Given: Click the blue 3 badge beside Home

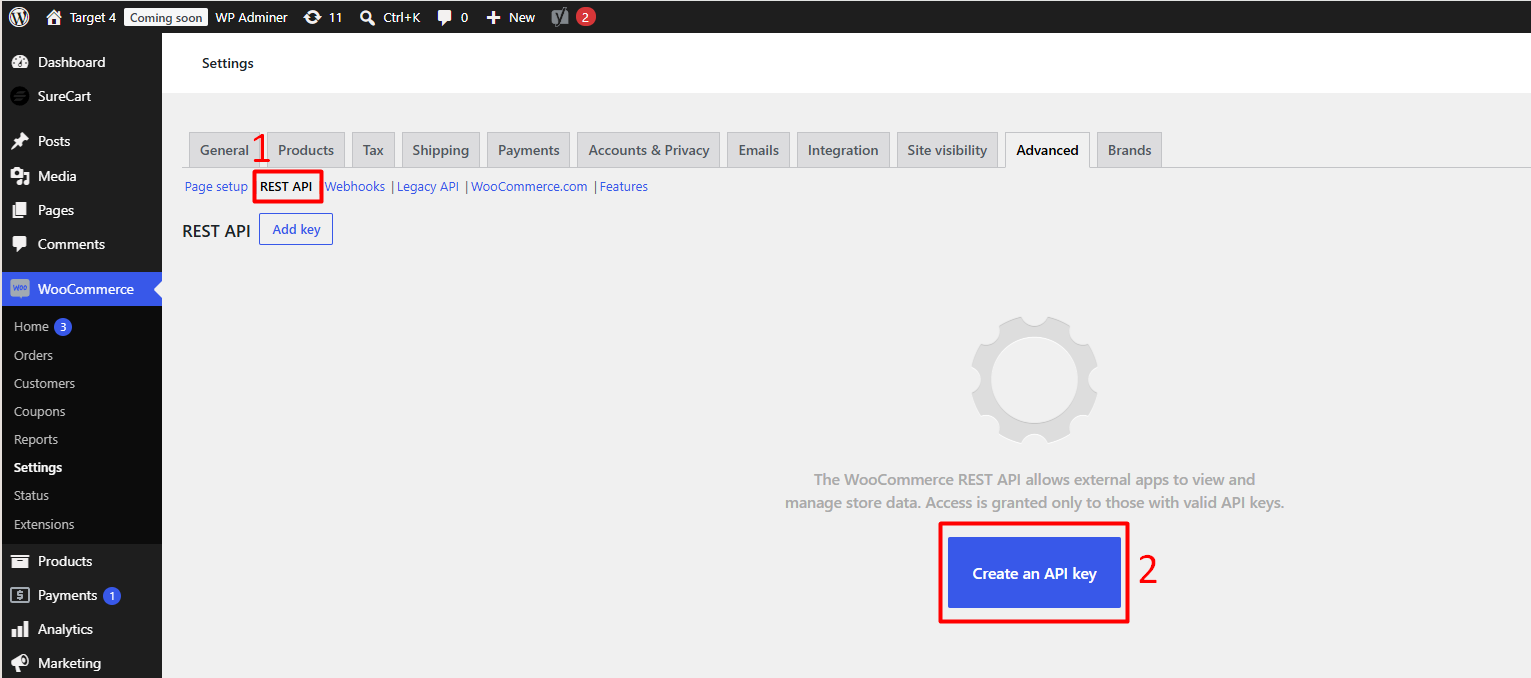Looking at the screenshot, I should (63, 327).
